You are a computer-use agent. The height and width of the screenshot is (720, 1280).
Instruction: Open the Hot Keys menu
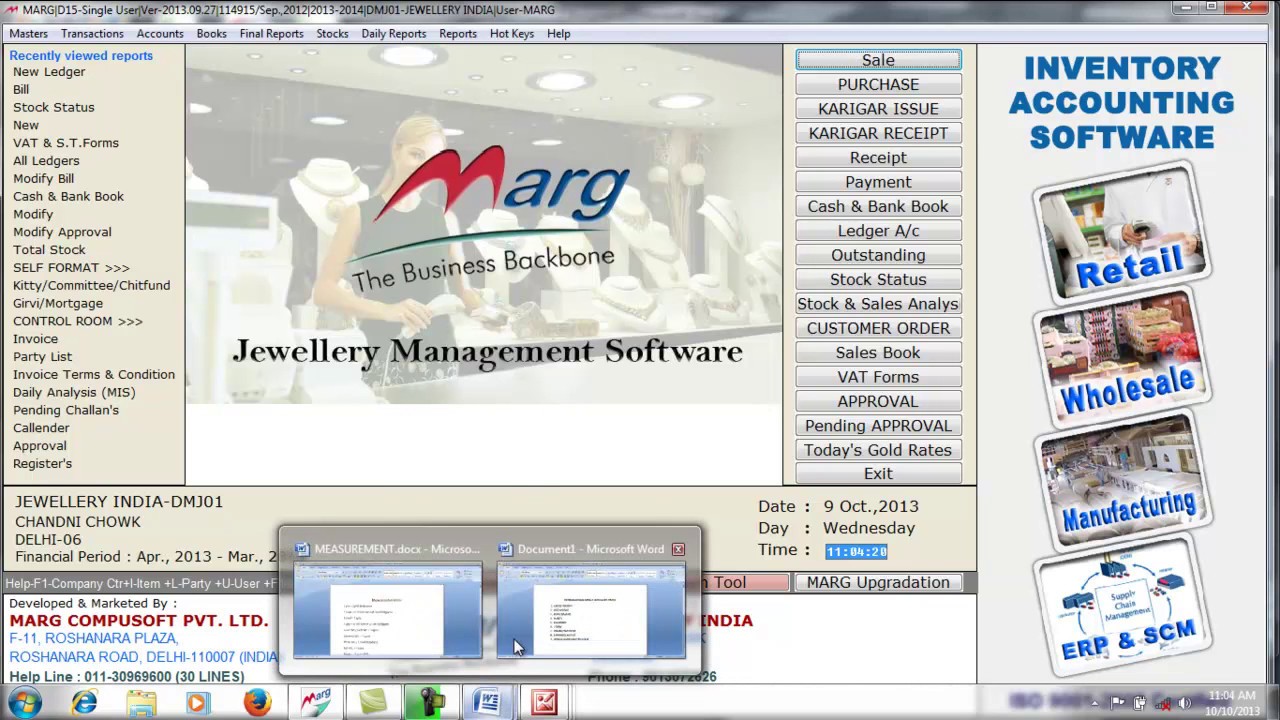click(x=512, y=34)
